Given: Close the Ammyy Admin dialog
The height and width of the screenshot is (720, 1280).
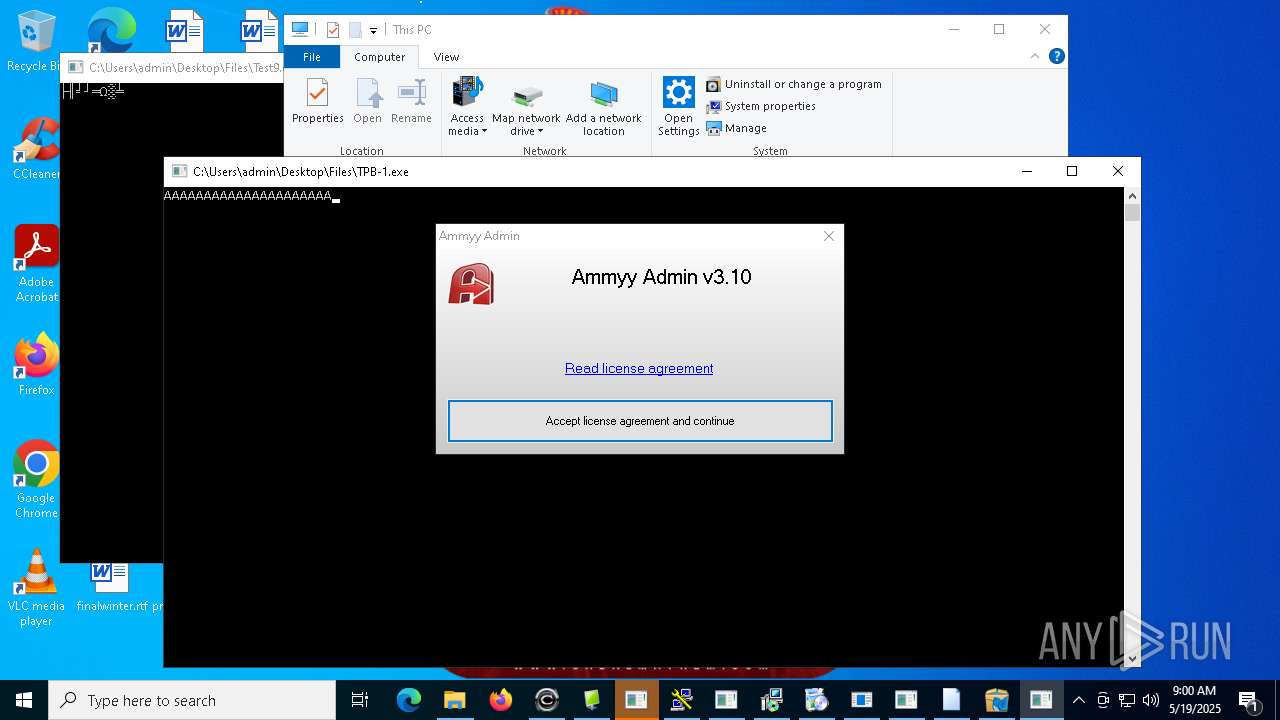Looking at the screenshot, I should click(829, 236).
